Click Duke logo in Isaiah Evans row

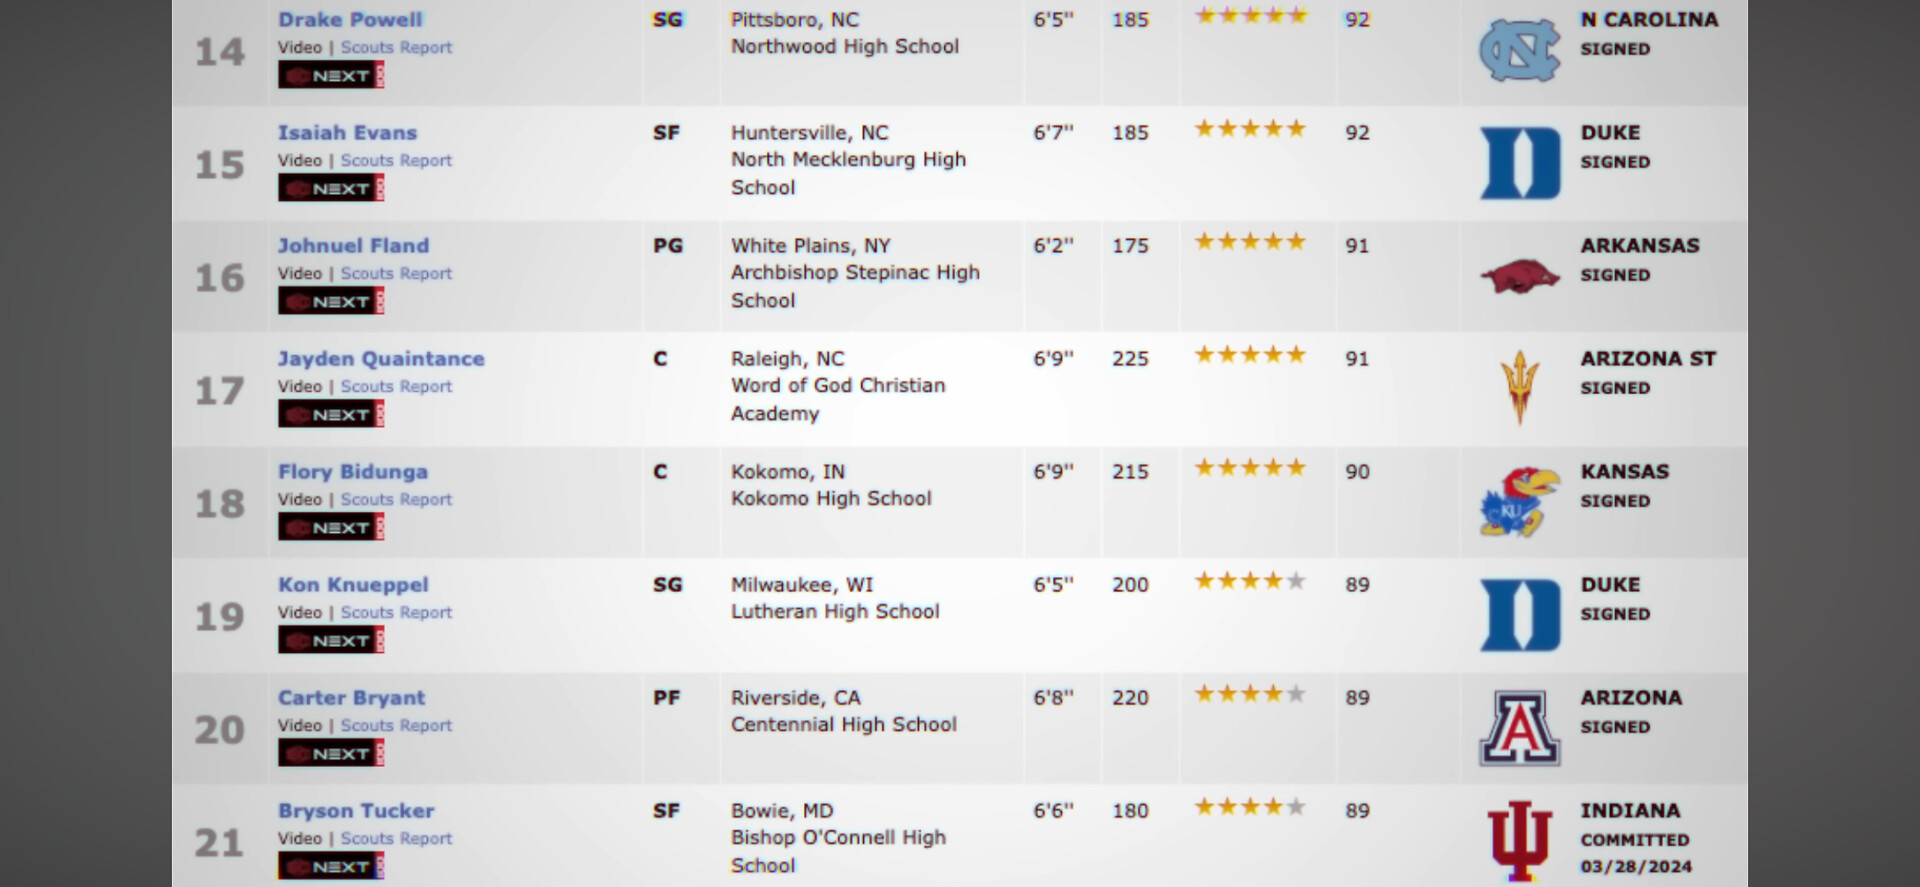[x=1519, y=163]
